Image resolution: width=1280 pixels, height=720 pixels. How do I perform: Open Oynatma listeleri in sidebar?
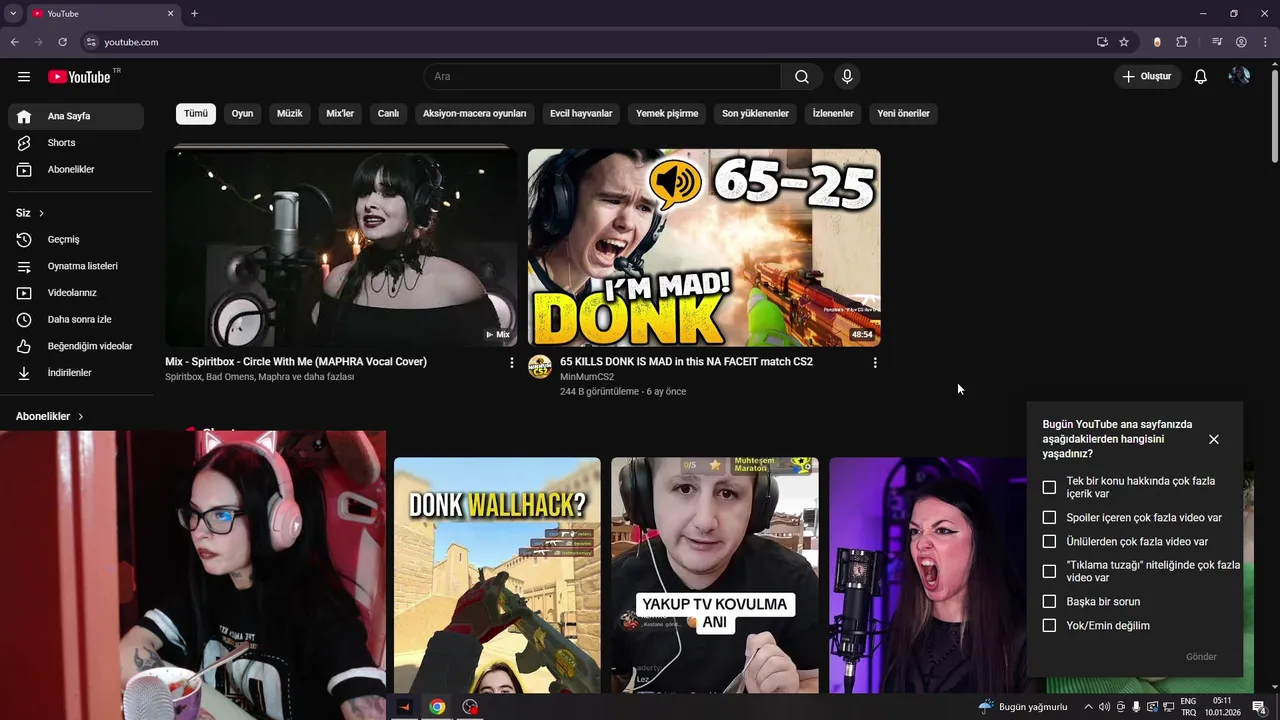click(76, 266)
